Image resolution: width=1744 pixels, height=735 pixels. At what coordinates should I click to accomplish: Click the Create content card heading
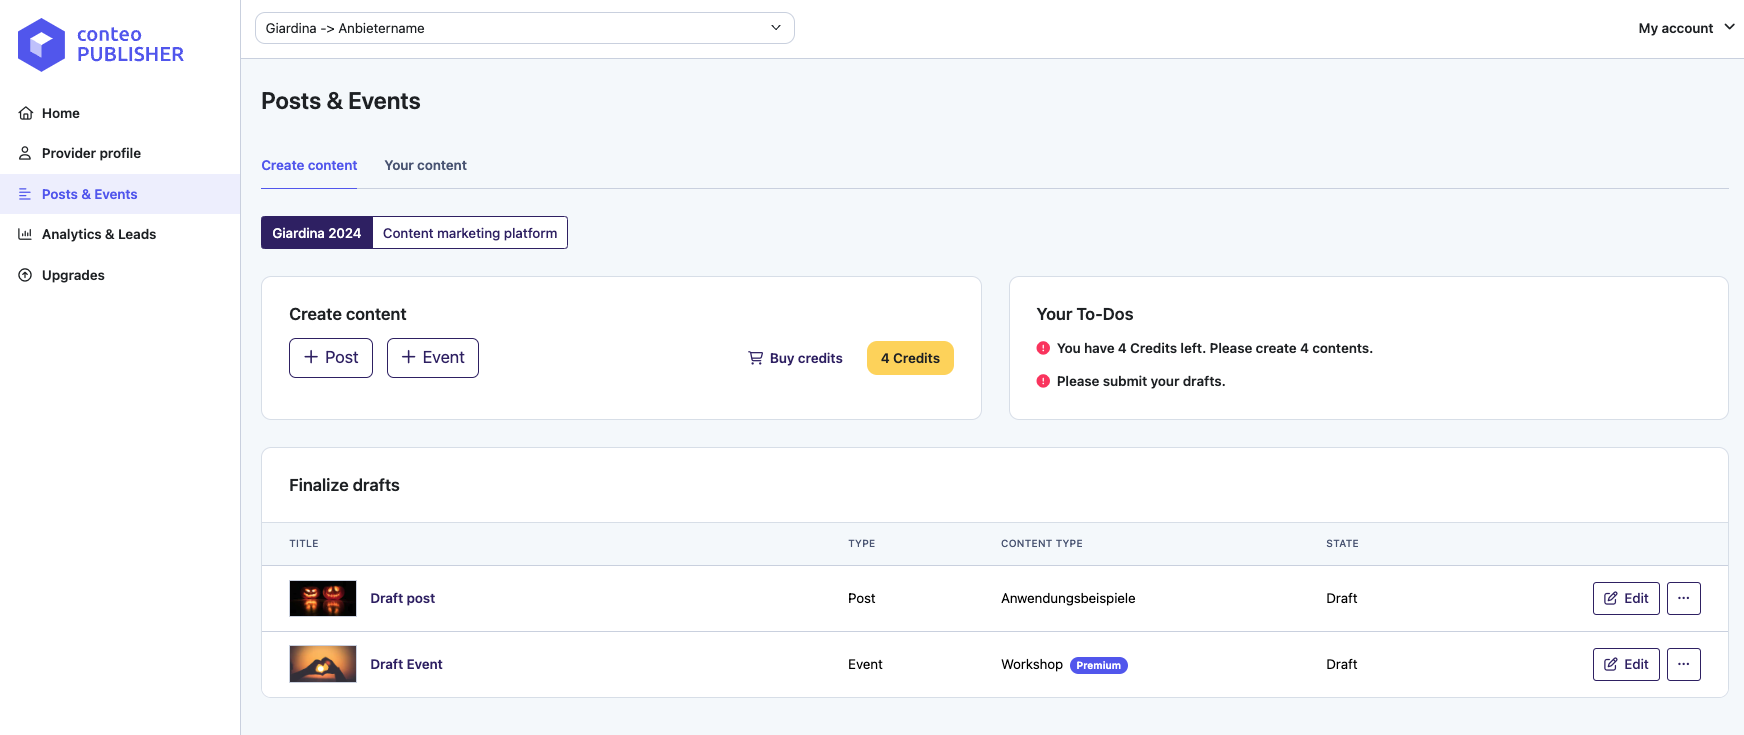[x=348, y=314]
